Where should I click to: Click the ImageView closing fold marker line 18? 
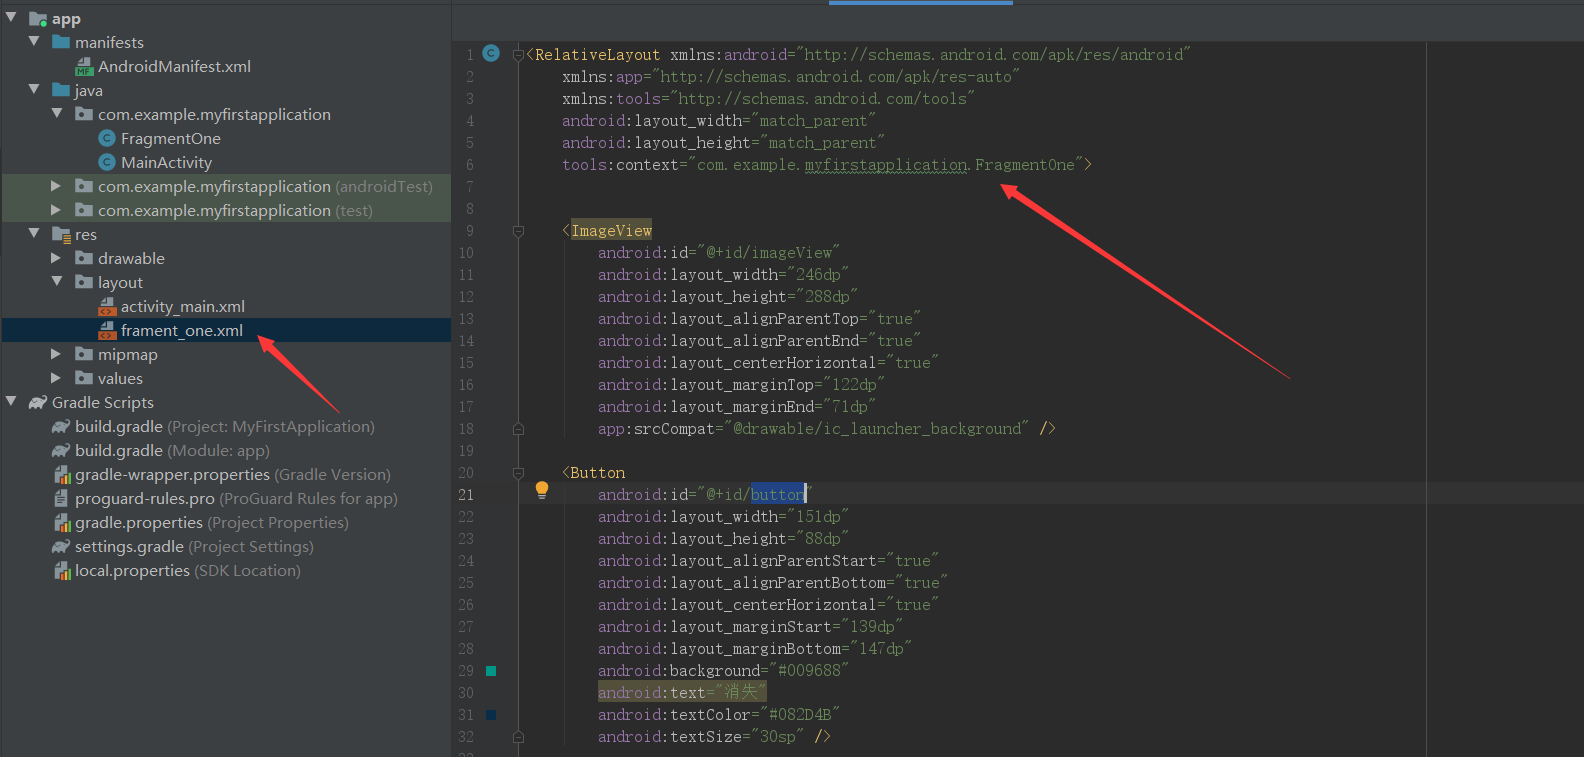[518, 429]
